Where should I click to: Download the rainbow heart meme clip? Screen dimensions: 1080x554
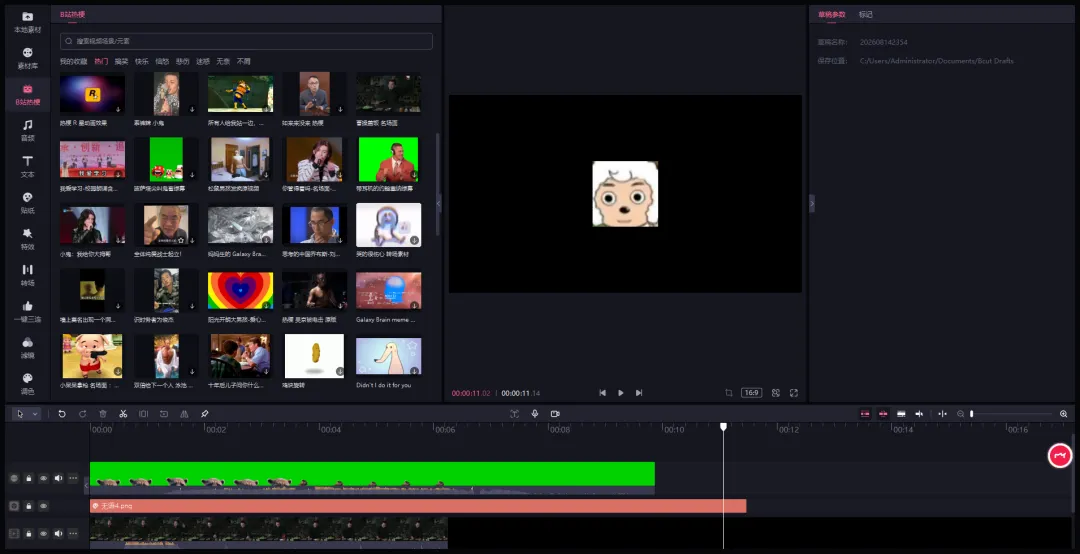click(x=266, y=305)
